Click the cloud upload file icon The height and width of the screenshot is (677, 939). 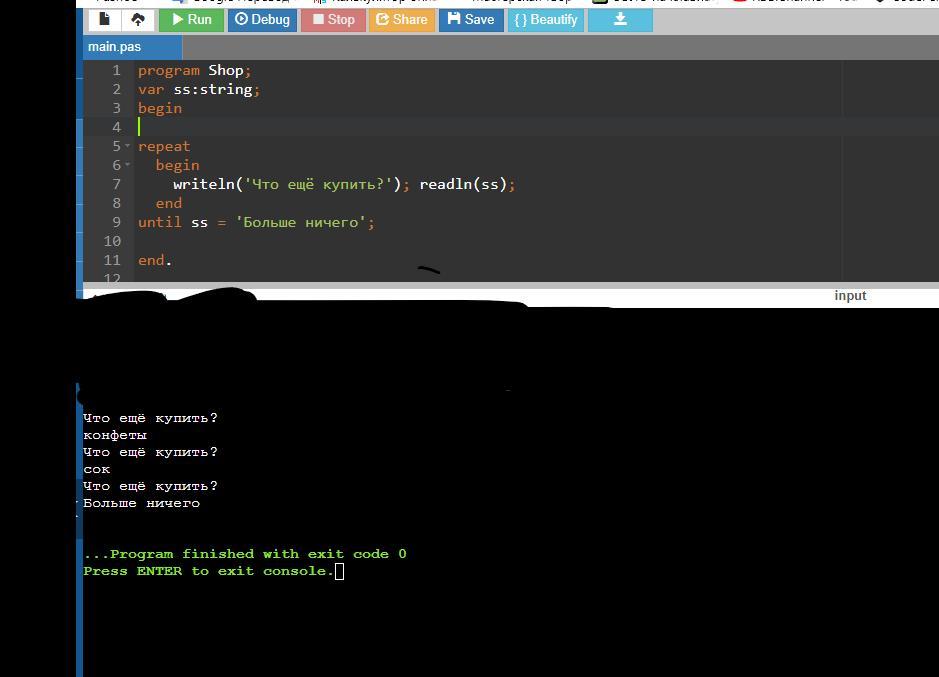(138, 19)
